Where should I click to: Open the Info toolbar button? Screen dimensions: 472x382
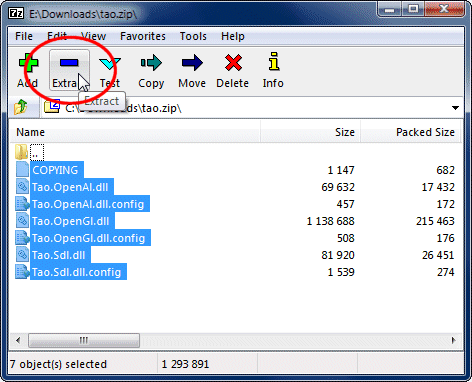[x=273, y=70]
